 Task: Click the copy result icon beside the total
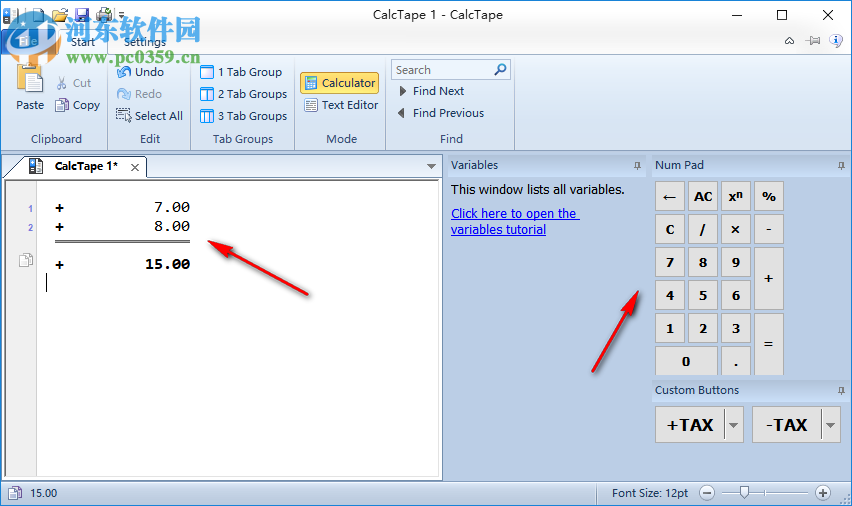[x=26, y=260]
